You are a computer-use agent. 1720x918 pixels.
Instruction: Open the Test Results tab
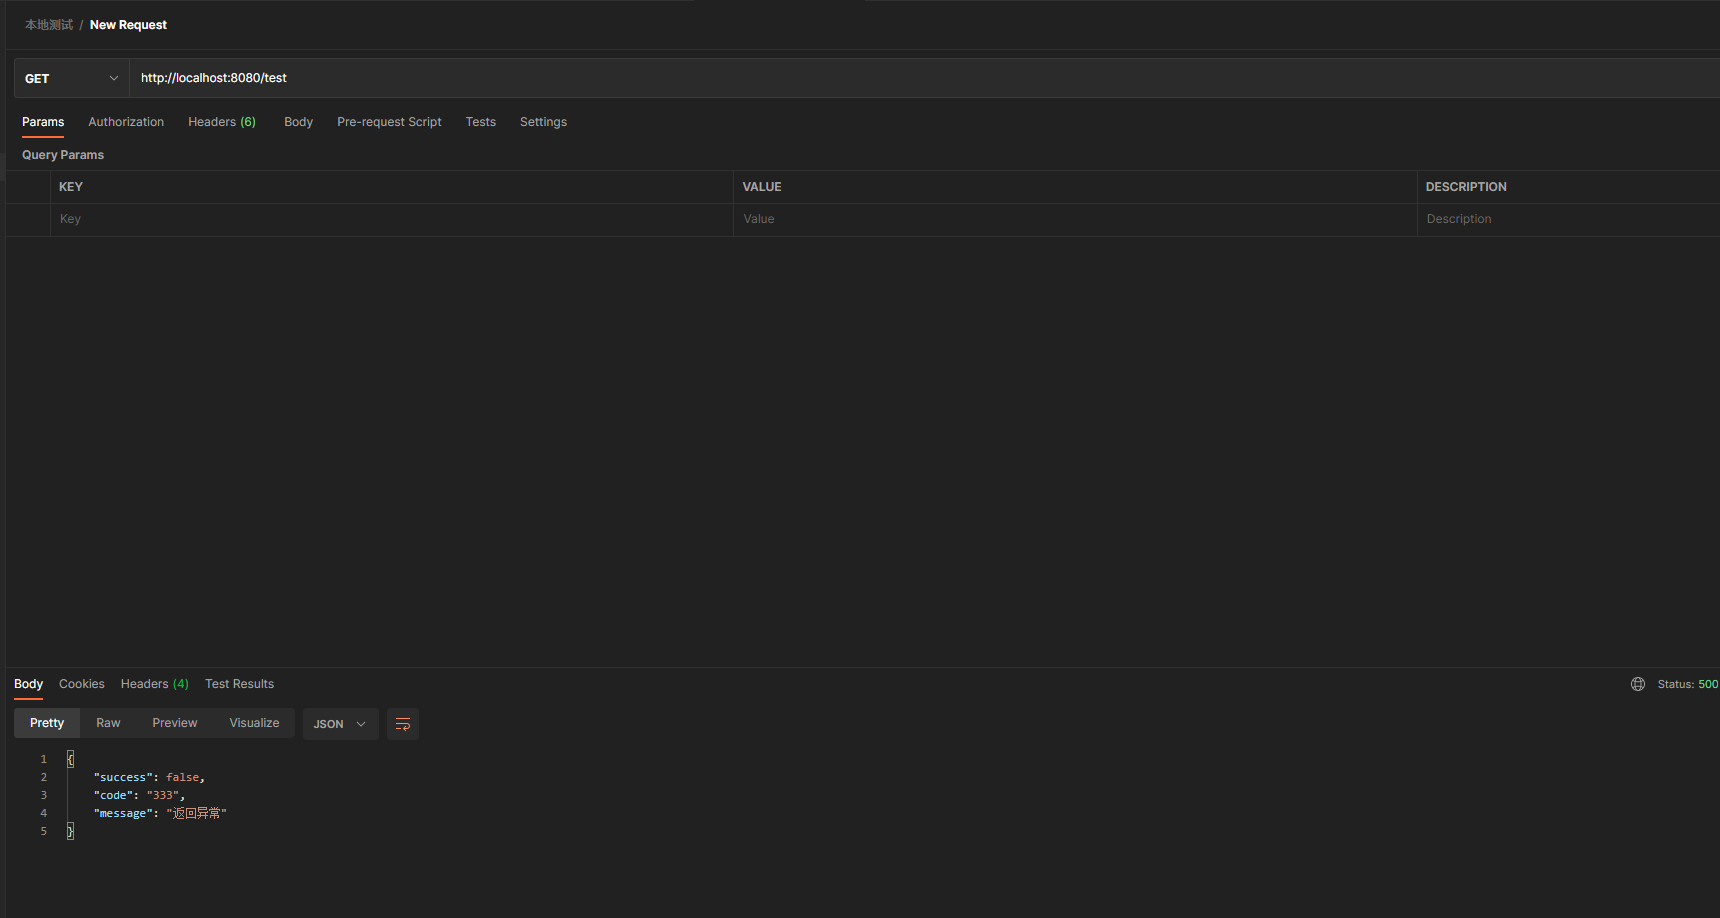click(239, 684)
